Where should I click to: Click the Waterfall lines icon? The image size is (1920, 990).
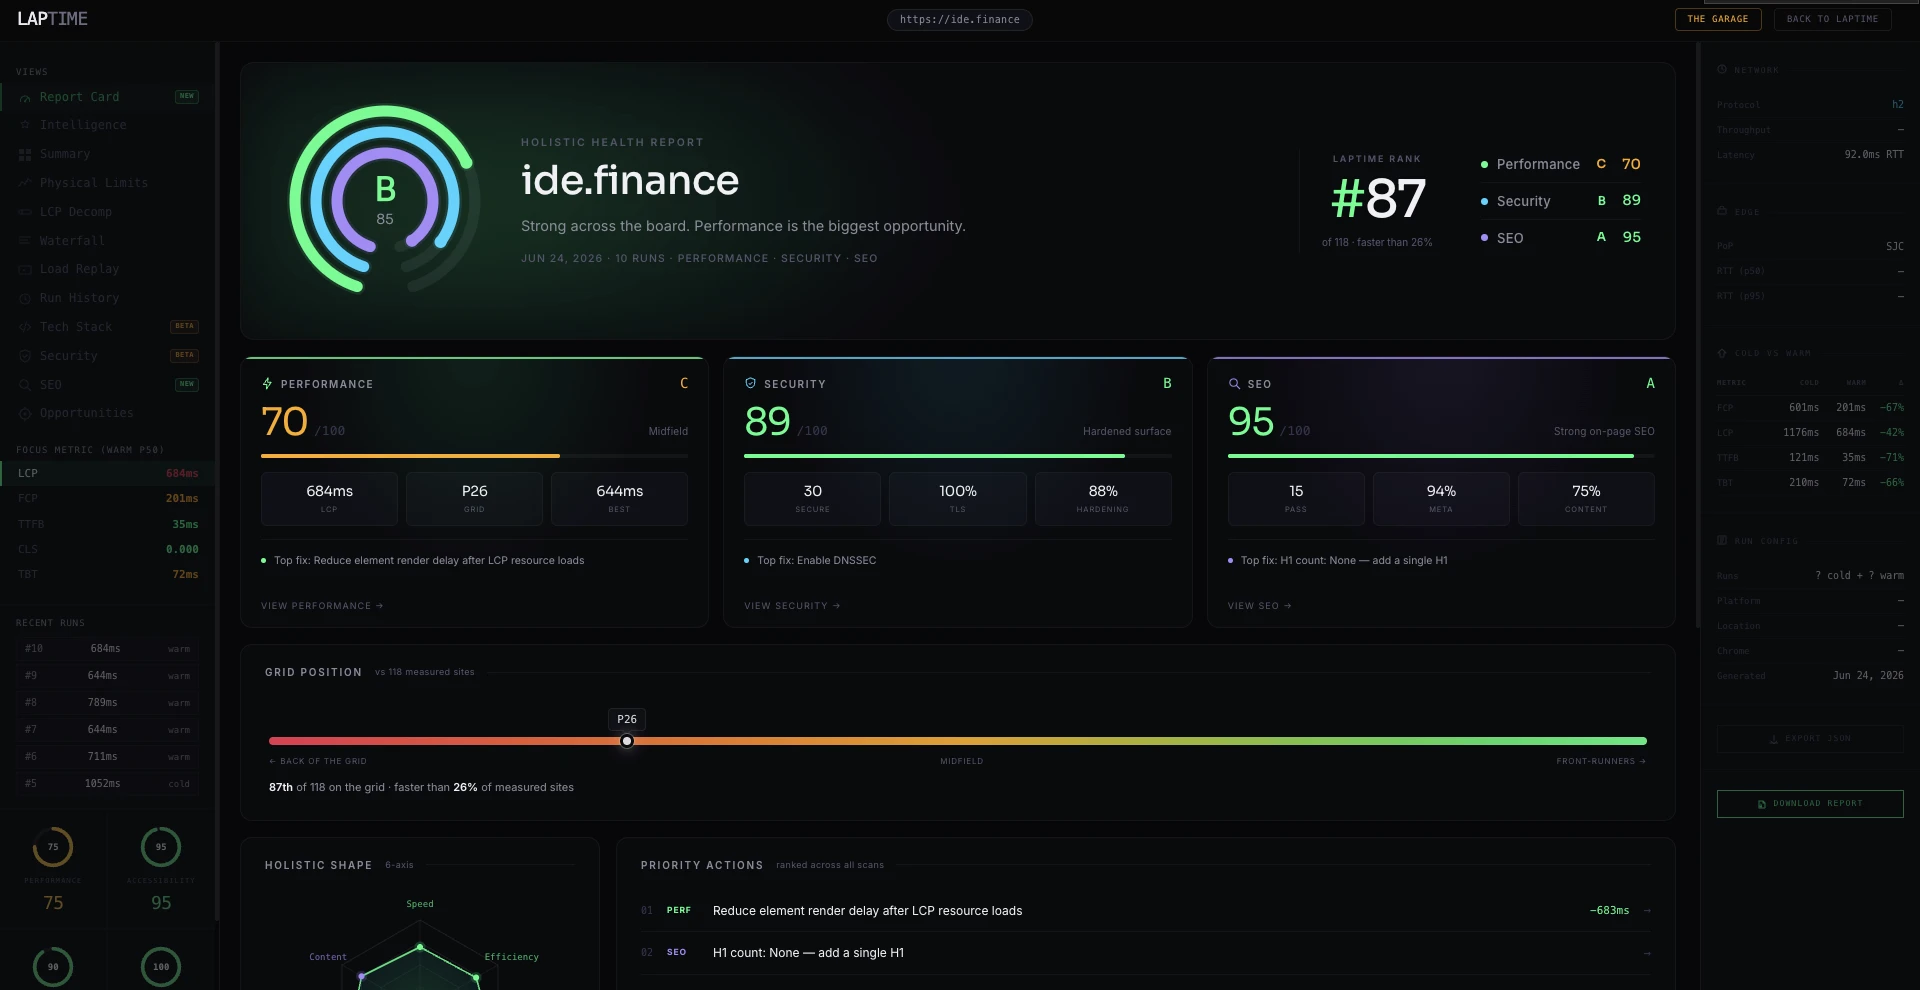point(25,241)
